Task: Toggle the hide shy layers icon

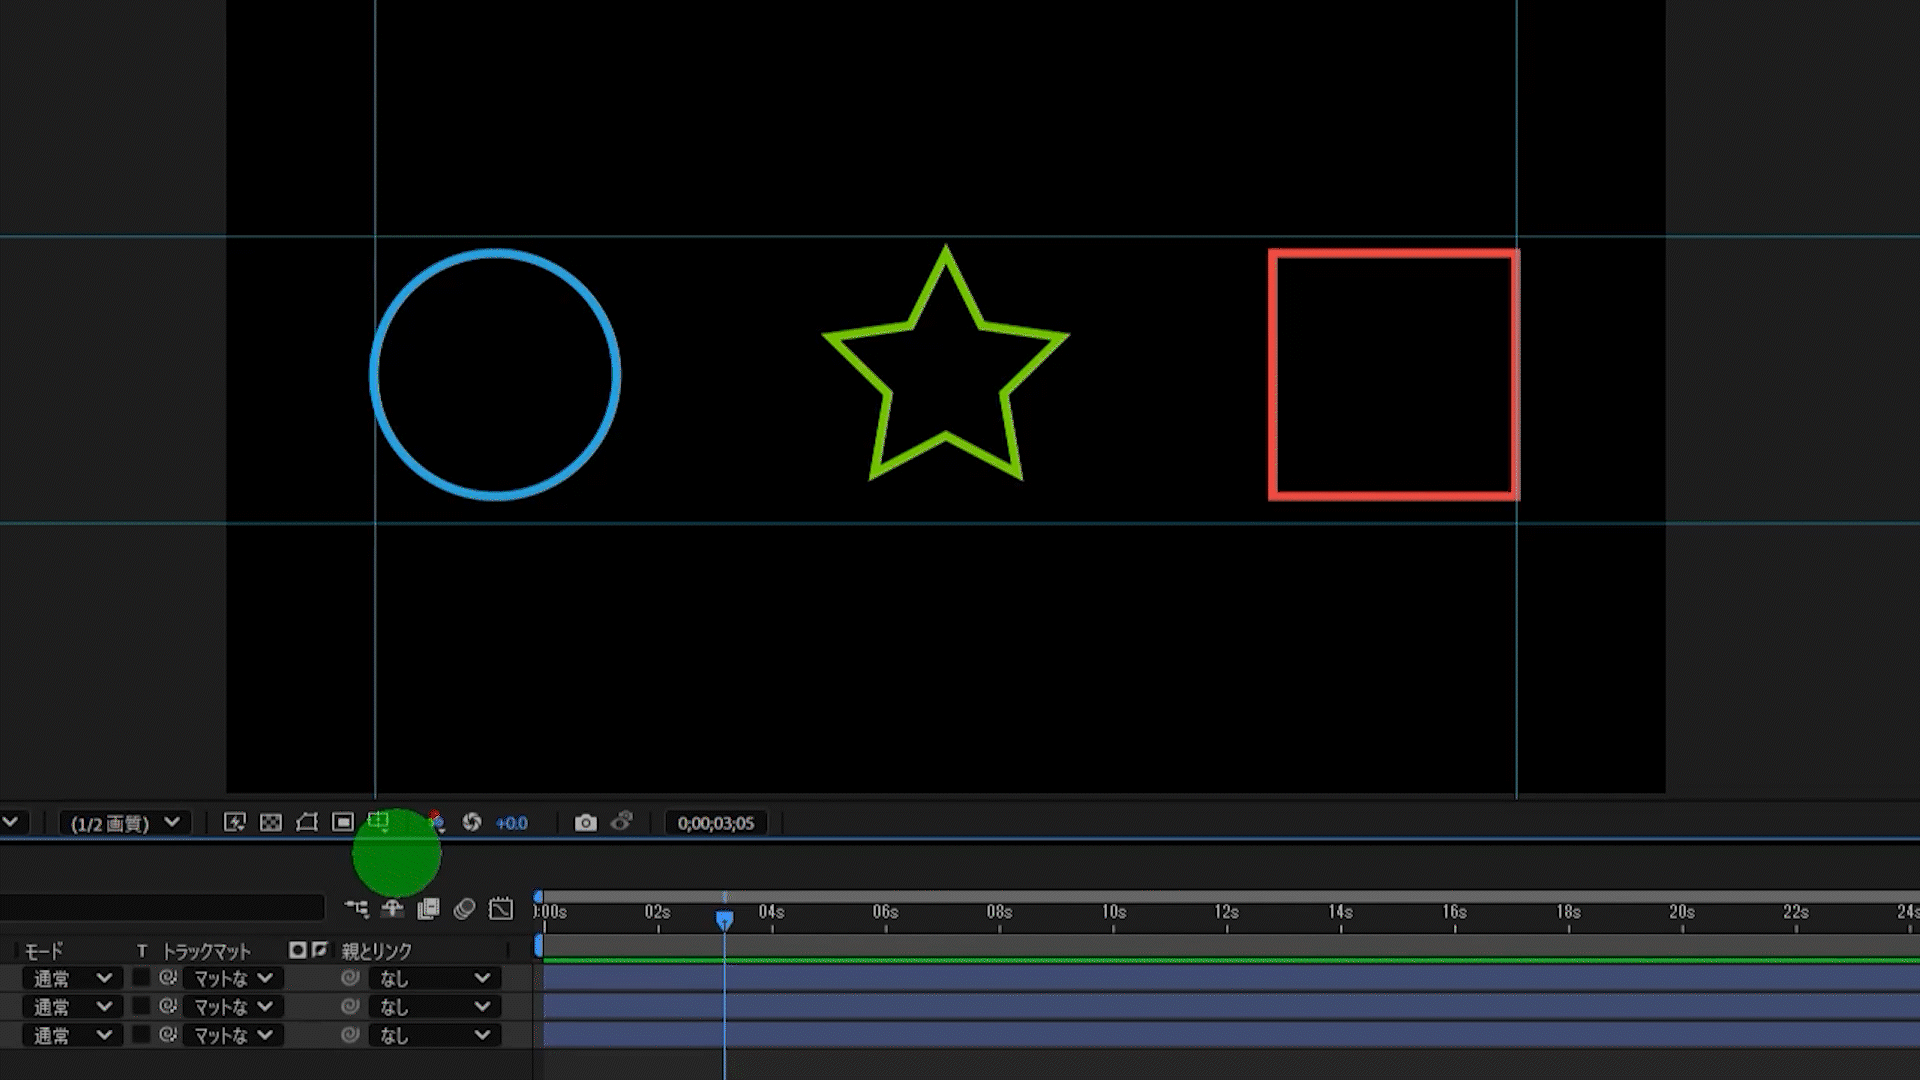Action: coord(392,908)
